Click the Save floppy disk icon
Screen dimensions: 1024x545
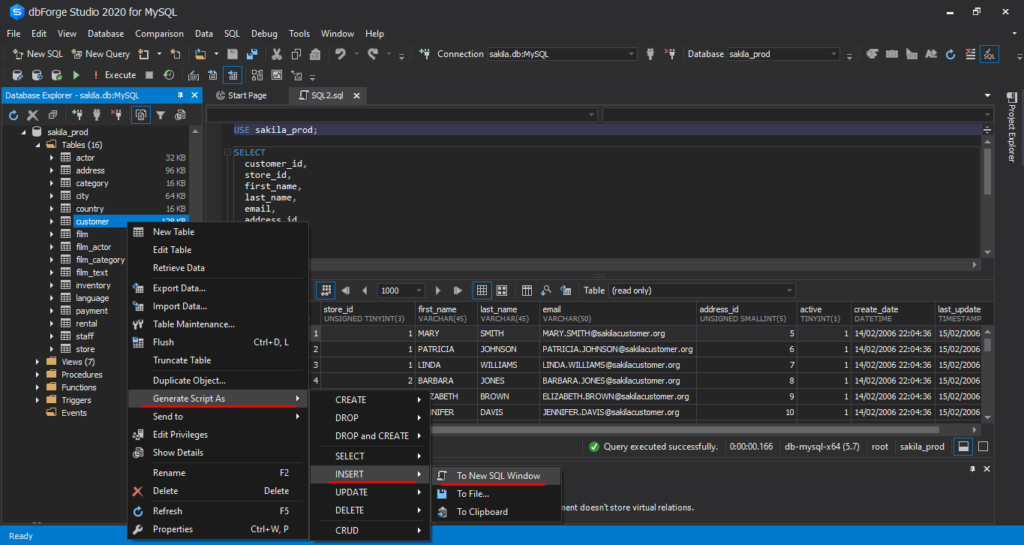pos(232,54)
